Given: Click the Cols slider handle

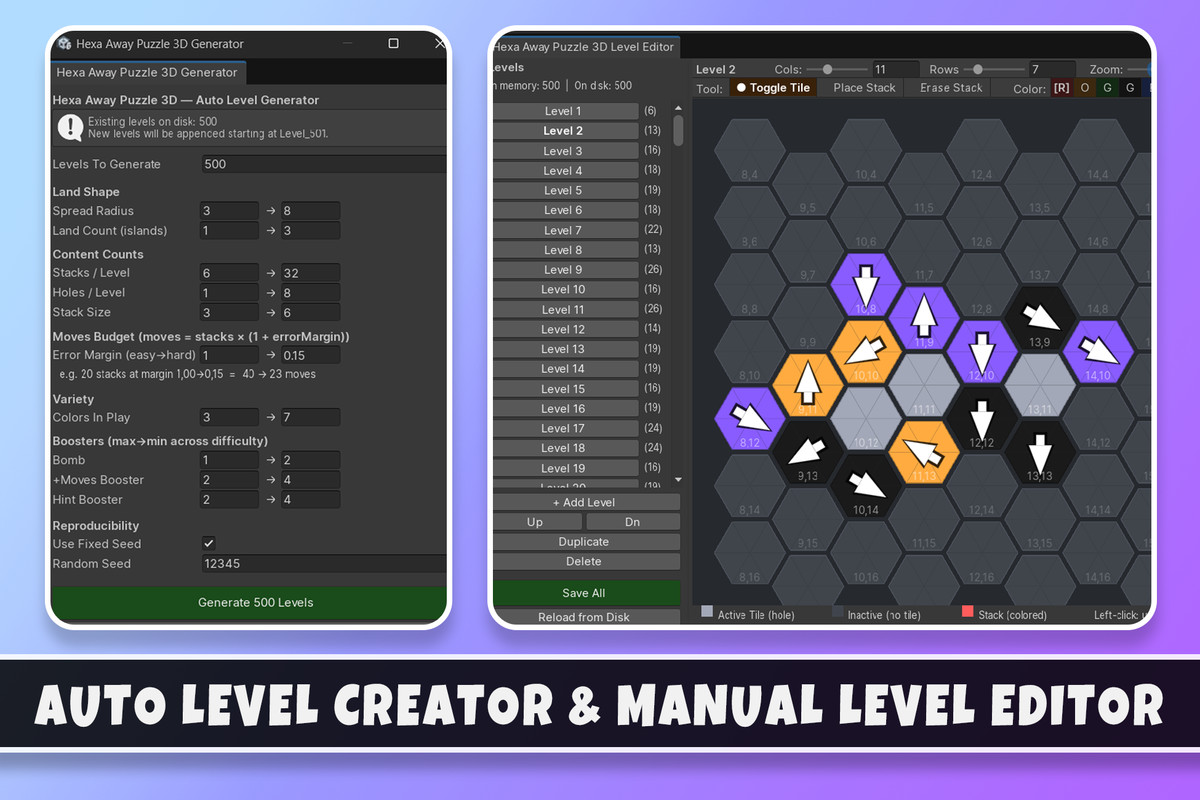Looking at the screenshot, I should 826,69.
